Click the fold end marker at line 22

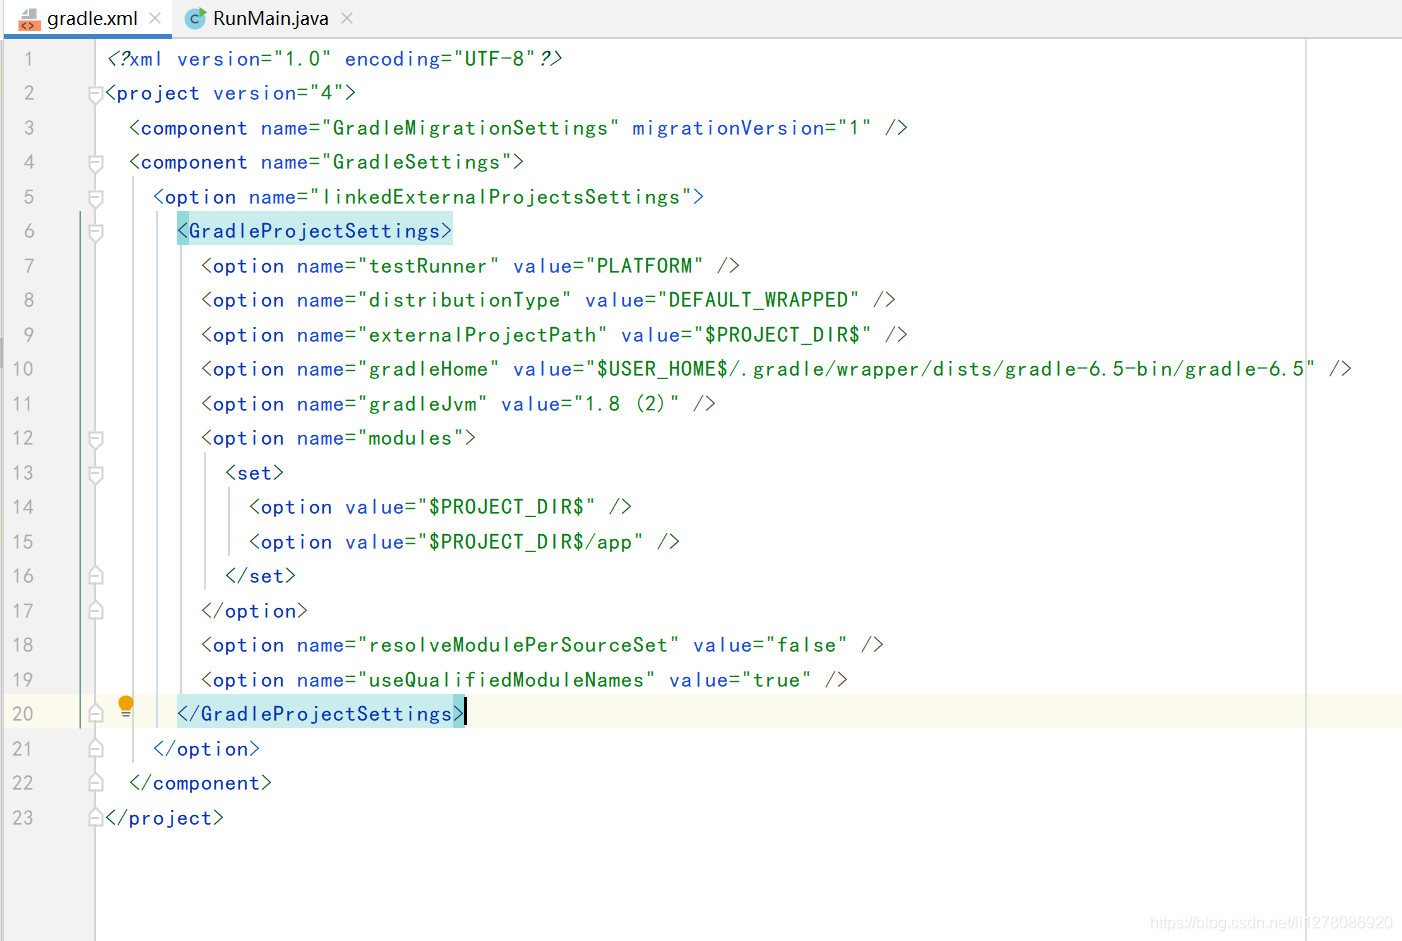click(x=96, y=783)
